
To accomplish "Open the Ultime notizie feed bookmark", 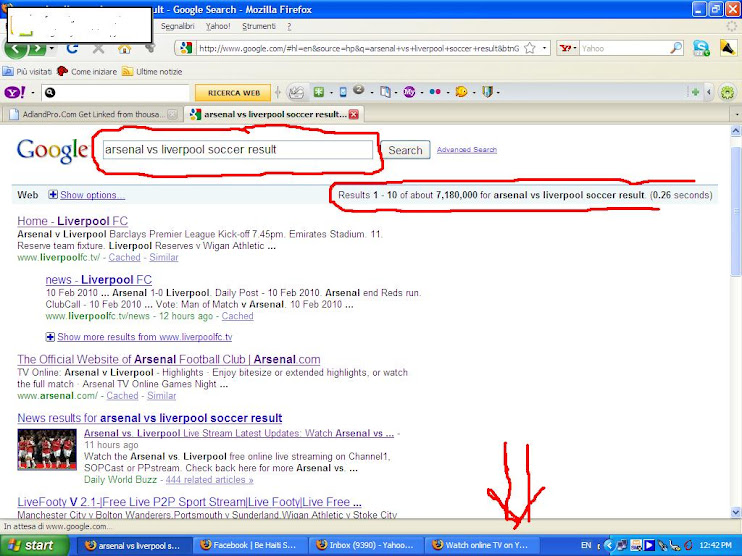I will (152, 71).
